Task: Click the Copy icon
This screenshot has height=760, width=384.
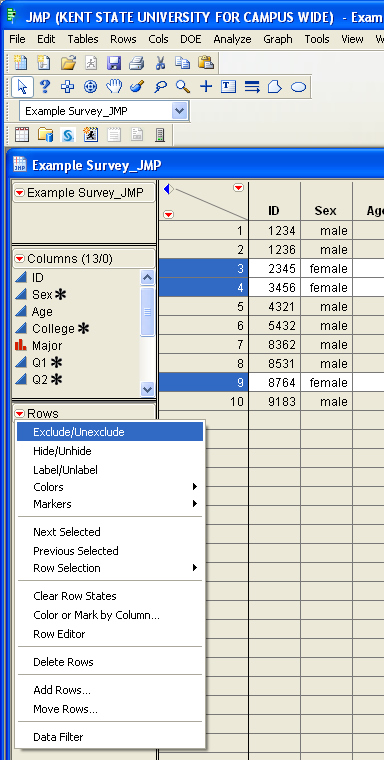Action: click(x=183, y=63)
